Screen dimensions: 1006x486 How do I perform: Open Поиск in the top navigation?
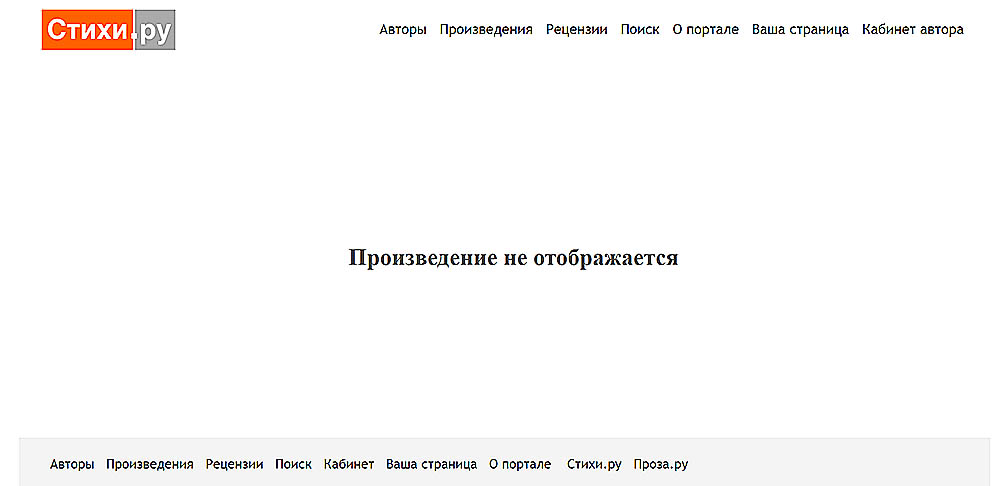640,29
